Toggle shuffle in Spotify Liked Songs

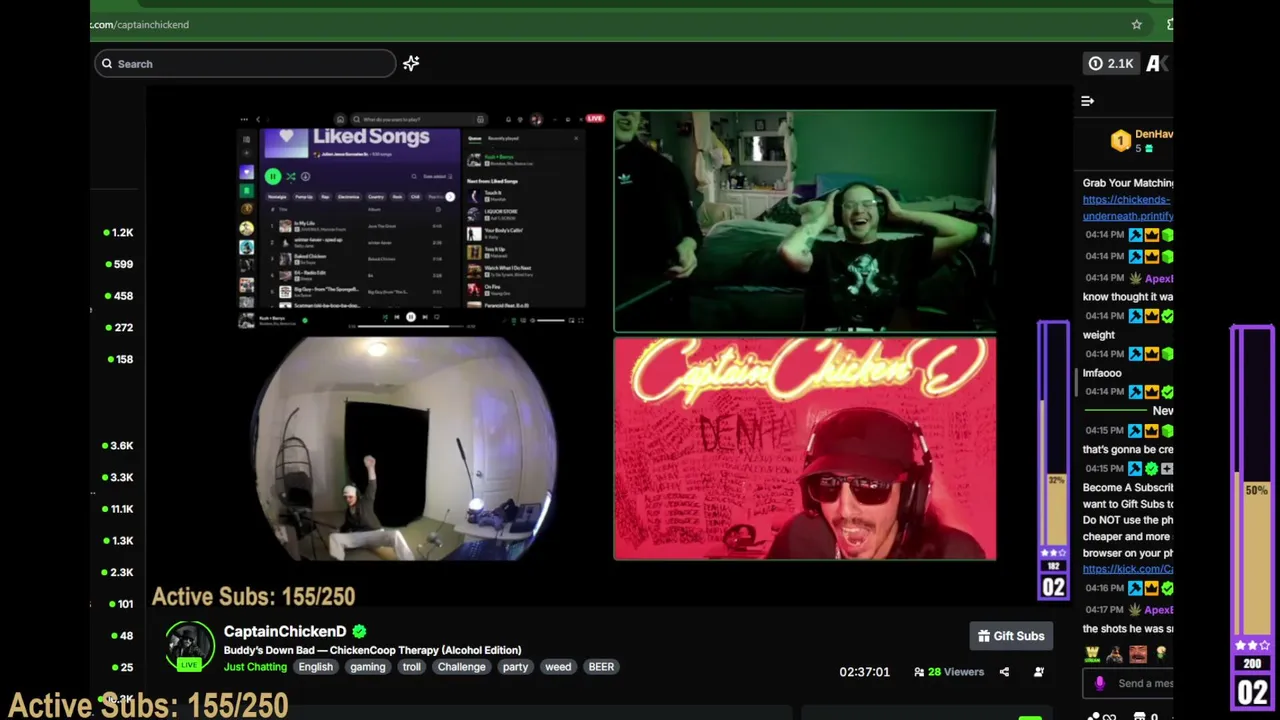click(290, 177)
